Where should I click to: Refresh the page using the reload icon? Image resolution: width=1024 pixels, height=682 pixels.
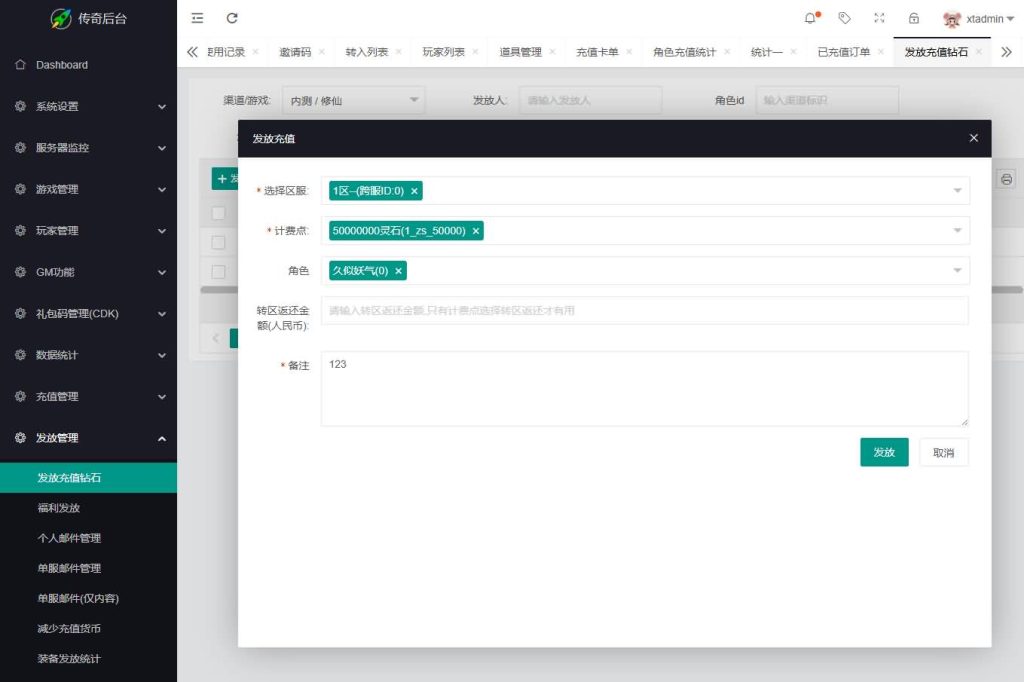tap(233, 18)
